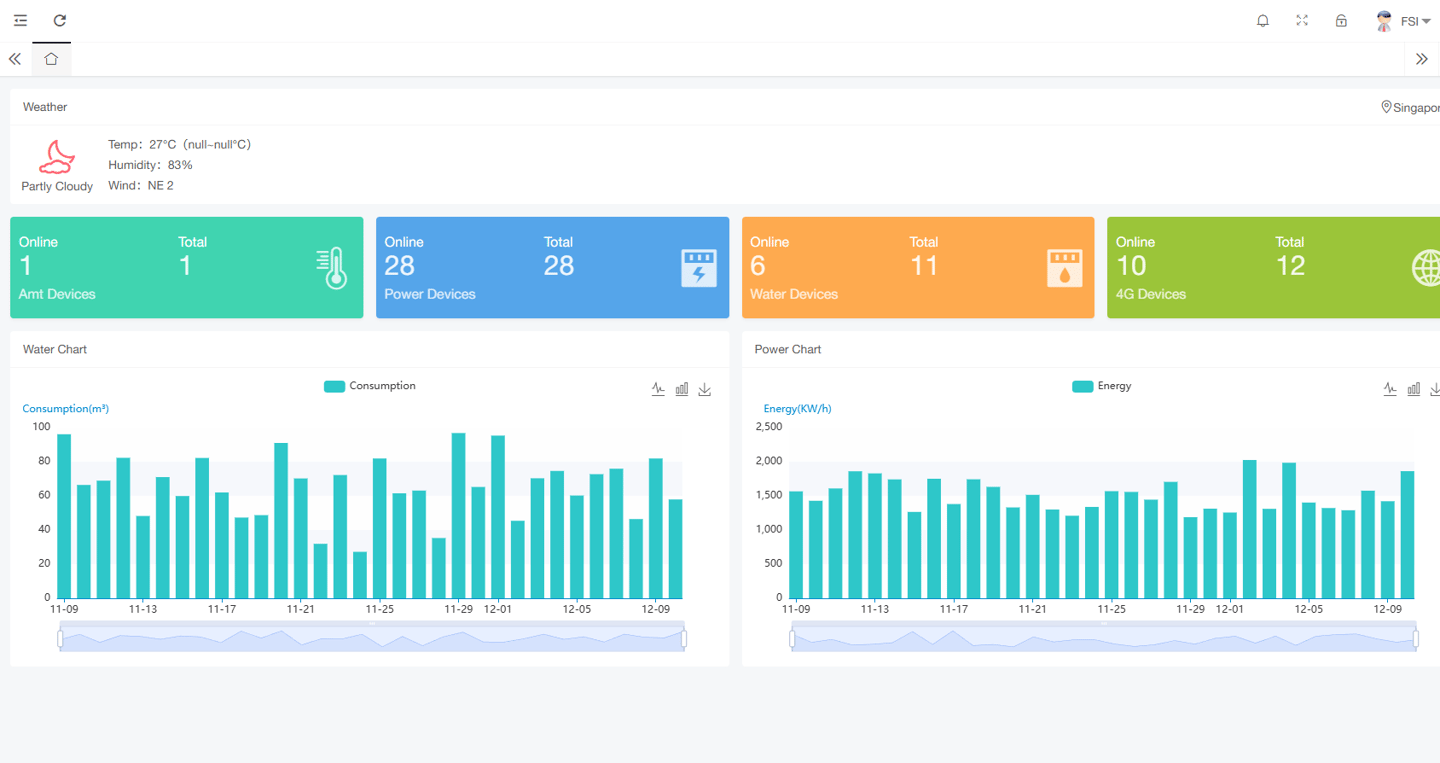The height and width of the screenshot is (763, 1440).
Task: Download the Water Chart image
Action: click(705, 389)
